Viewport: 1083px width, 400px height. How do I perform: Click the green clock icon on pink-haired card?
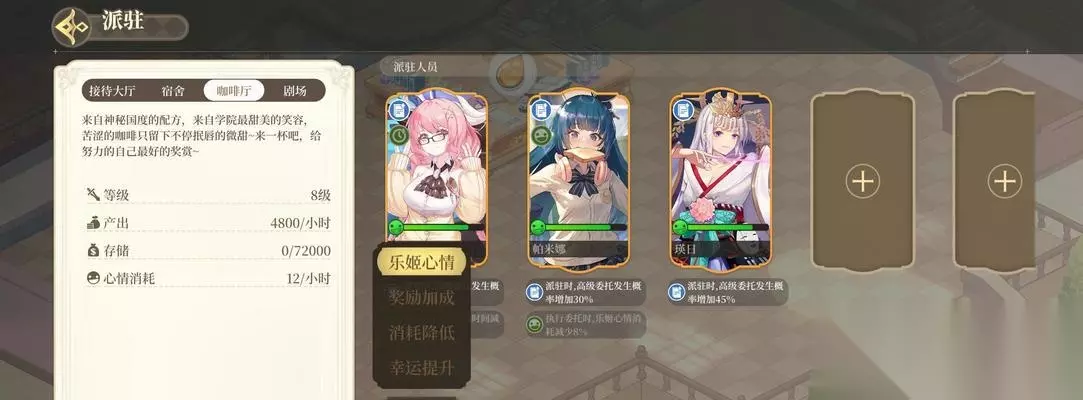pos(399,135)
